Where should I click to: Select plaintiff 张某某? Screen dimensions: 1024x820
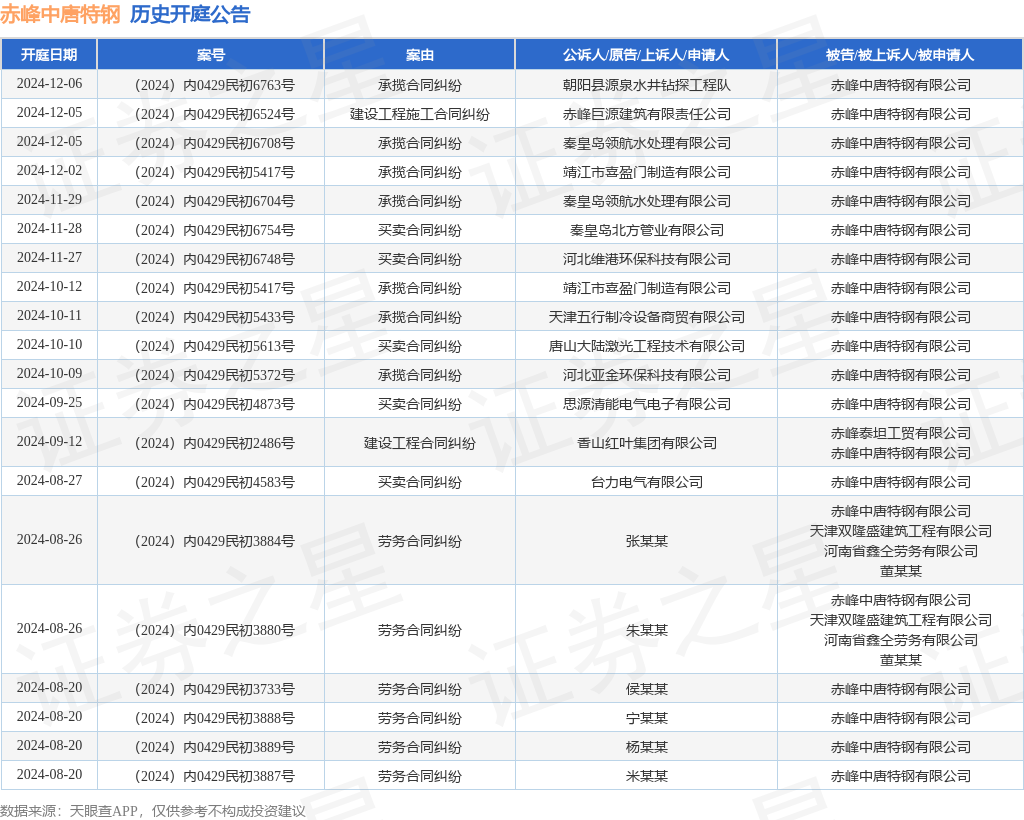point(647,541)
